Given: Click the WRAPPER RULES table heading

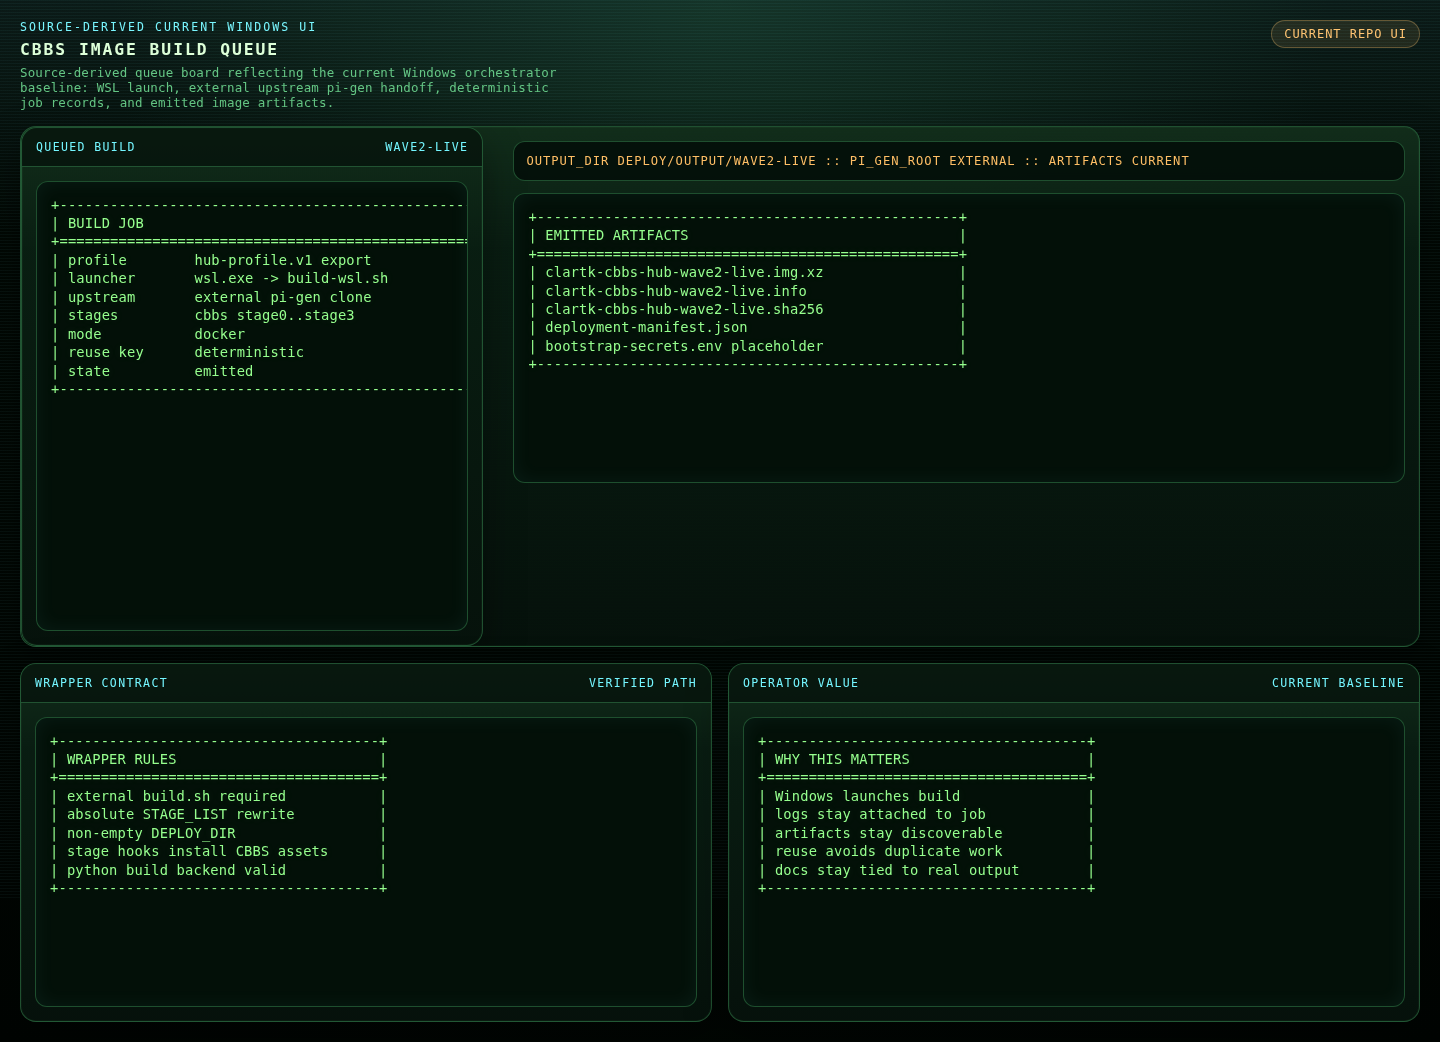Looking at the screenshot, I should (x=121, y=759).
